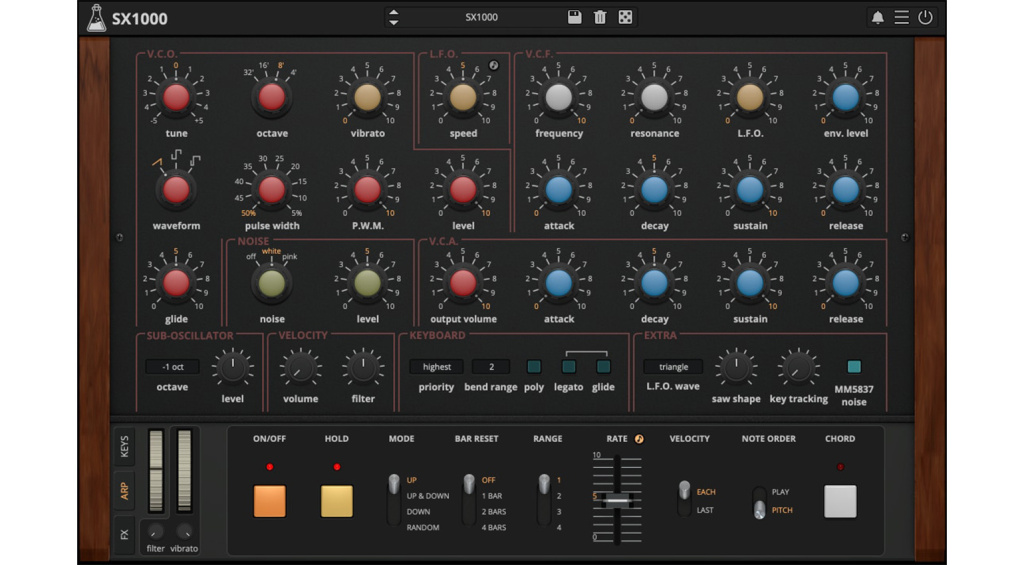Image resolution: width=1024 pixels, height=565 pixels.
Task: Select the UP & DOWN mode label
Action: [x=428, y=496]
